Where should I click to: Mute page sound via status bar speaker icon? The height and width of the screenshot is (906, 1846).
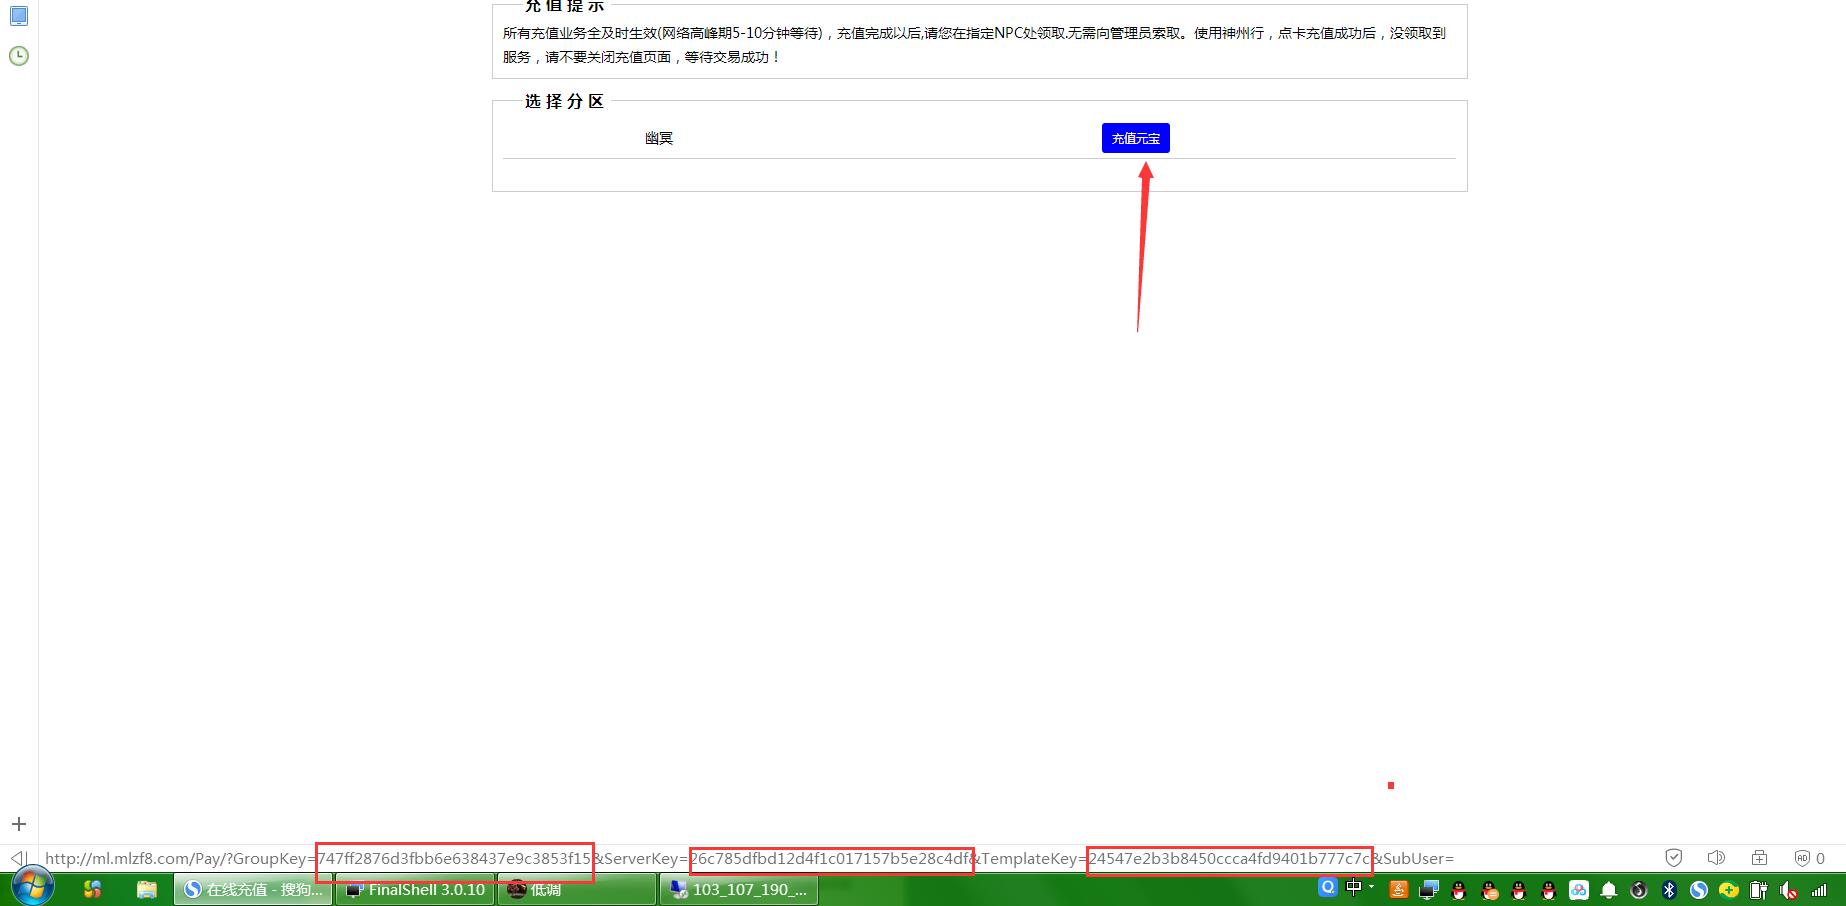(1716, 858)
